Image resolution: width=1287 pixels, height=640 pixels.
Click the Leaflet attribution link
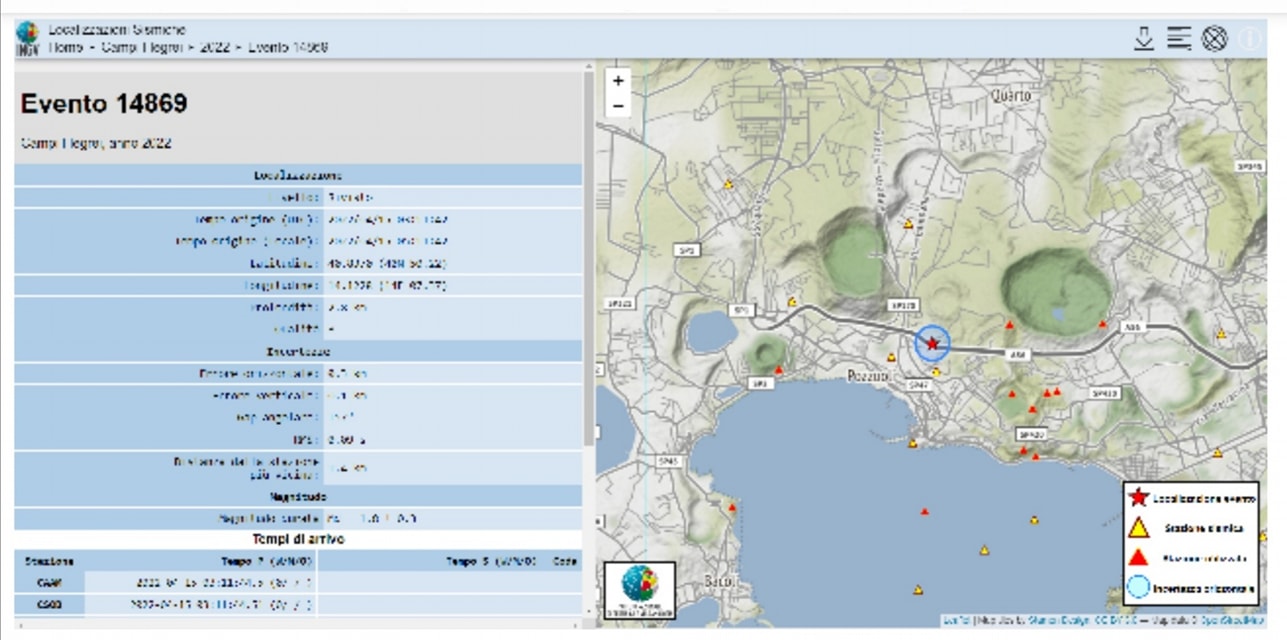[958, 621]
